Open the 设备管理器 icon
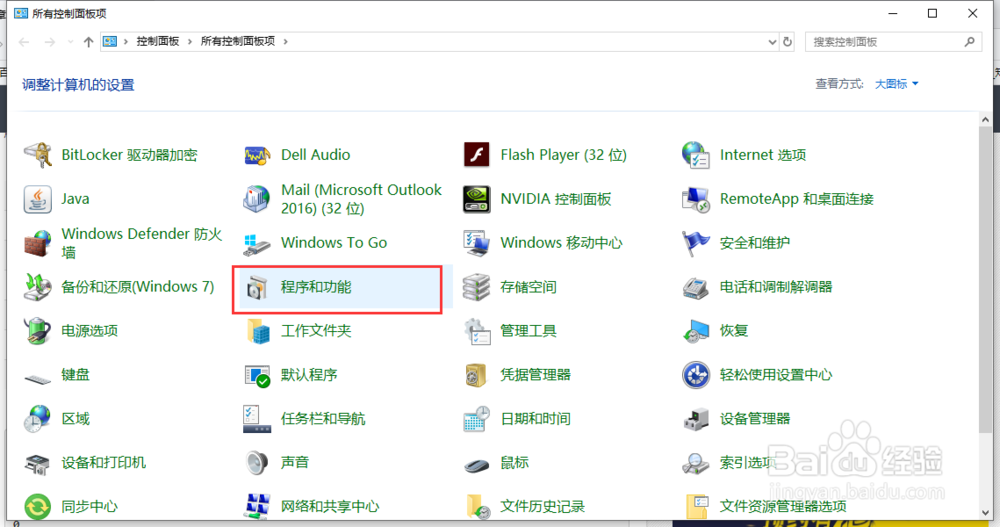The height and width of the screenshot is (527, 1000). [x=696, y=419]
